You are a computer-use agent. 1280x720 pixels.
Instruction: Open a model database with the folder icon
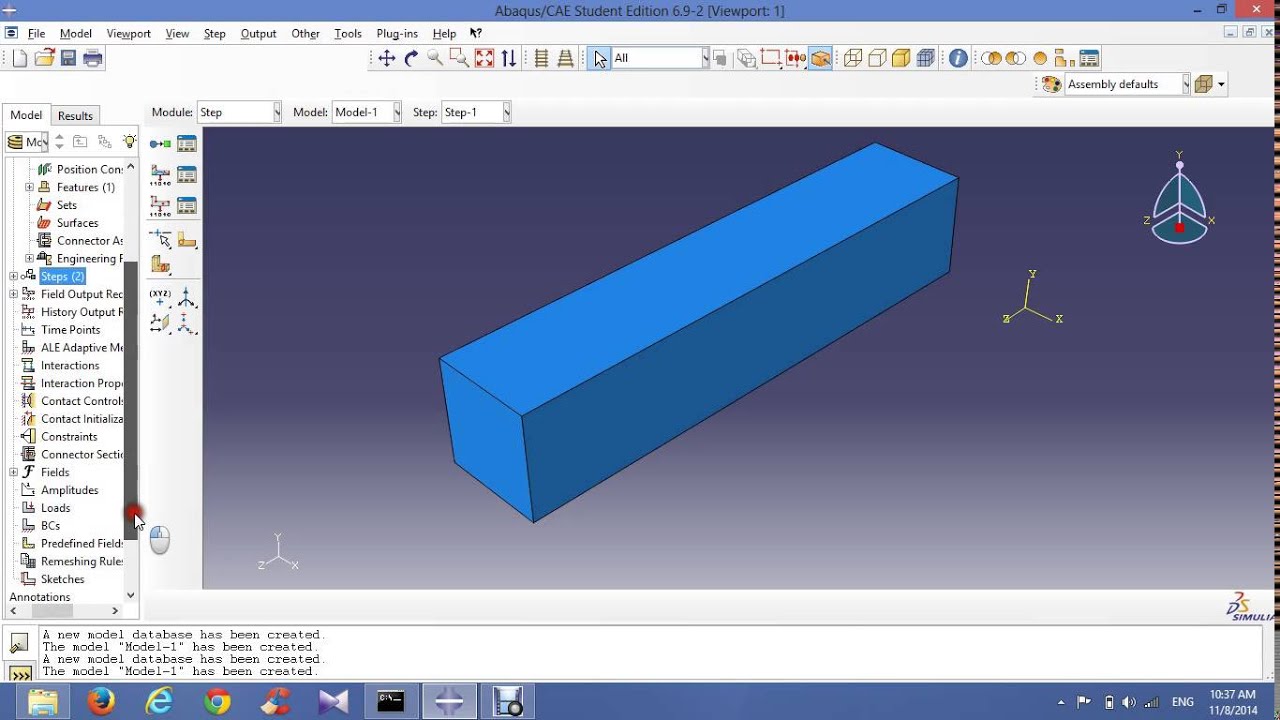44,58
